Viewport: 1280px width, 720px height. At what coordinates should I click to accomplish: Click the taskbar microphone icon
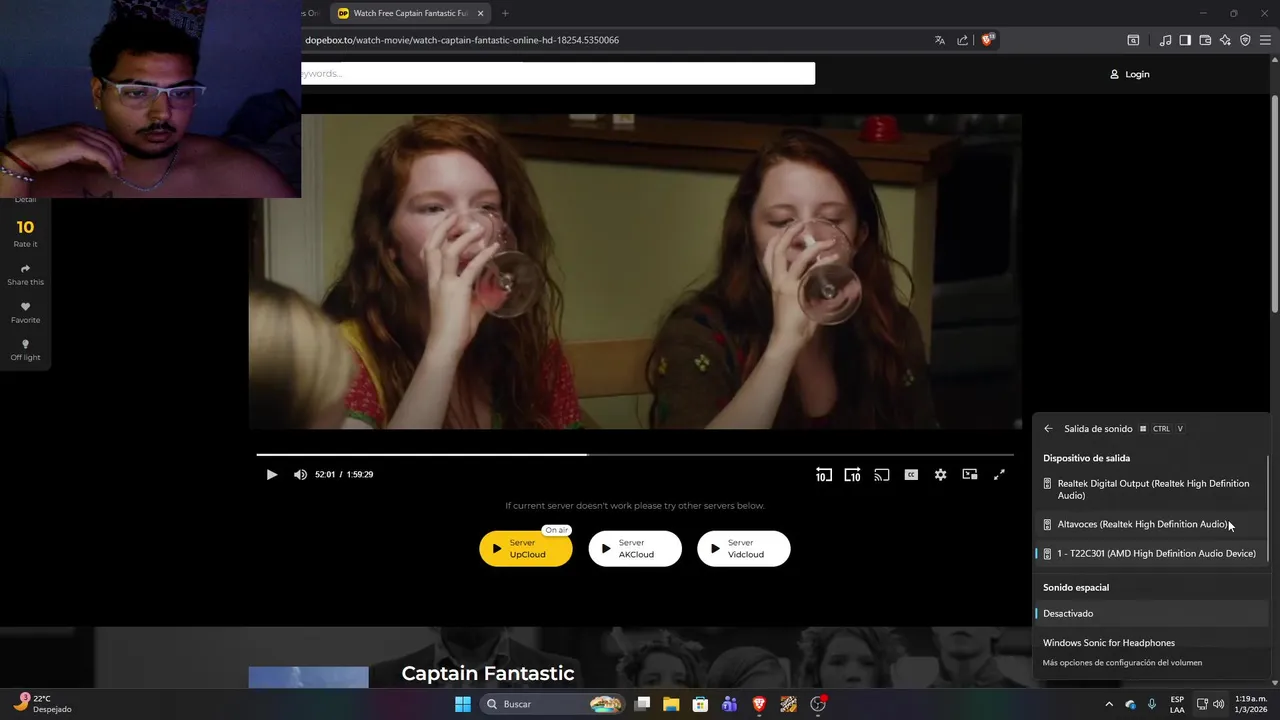click(x=1152, y=704)
